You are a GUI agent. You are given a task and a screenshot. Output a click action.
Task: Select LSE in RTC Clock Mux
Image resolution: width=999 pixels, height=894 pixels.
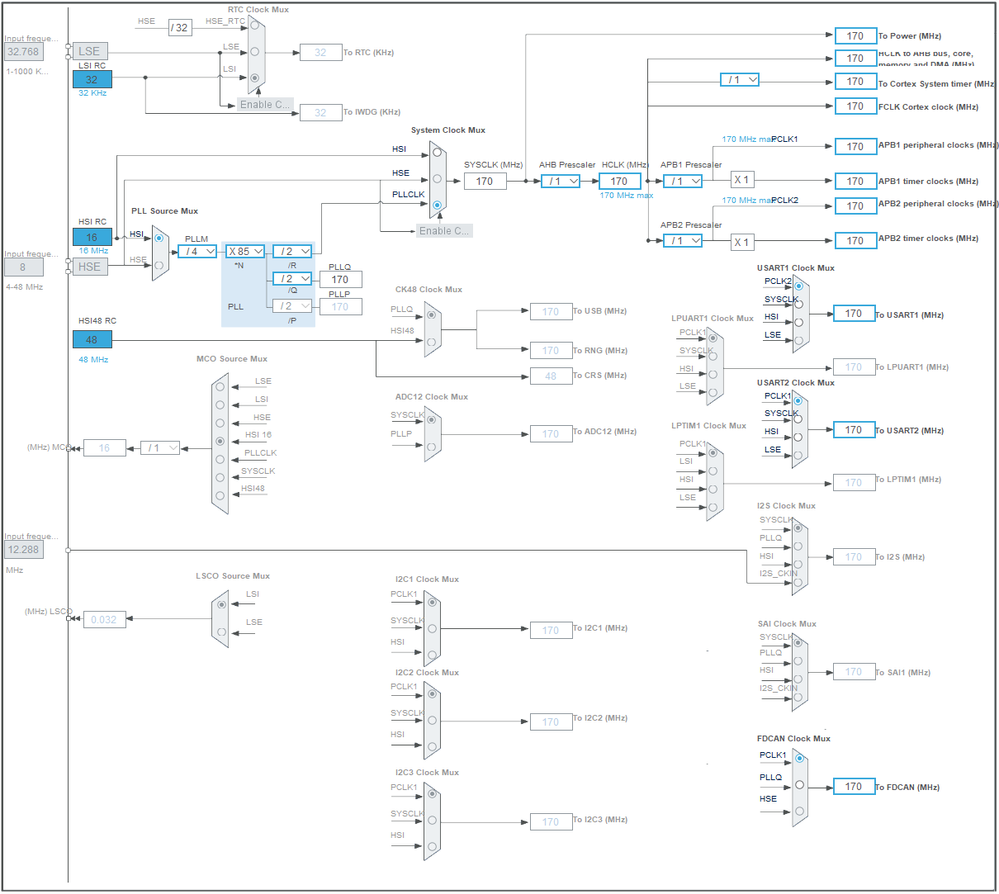(255, 52)
